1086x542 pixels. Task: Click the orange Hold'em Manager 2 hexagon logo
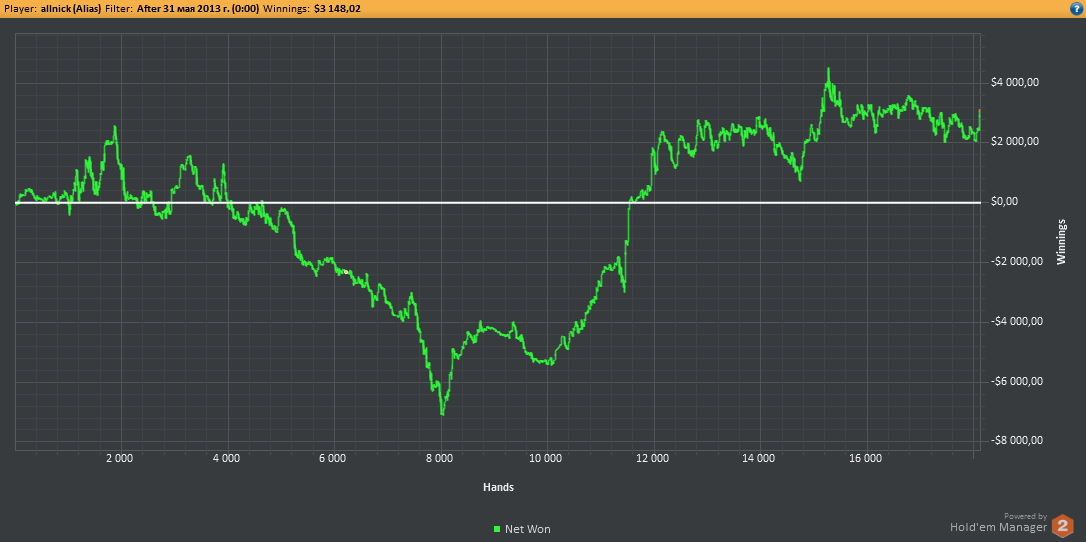[1064, 525]
